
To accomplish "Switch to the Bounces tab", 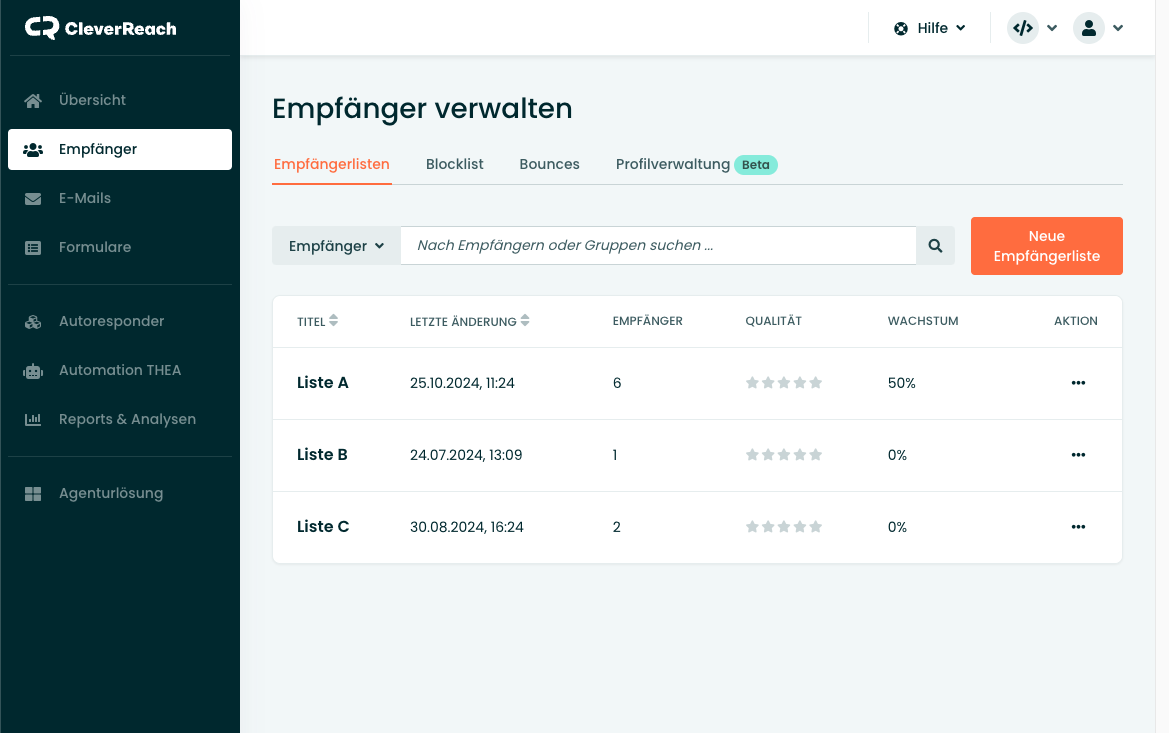I will coord(549,164).
